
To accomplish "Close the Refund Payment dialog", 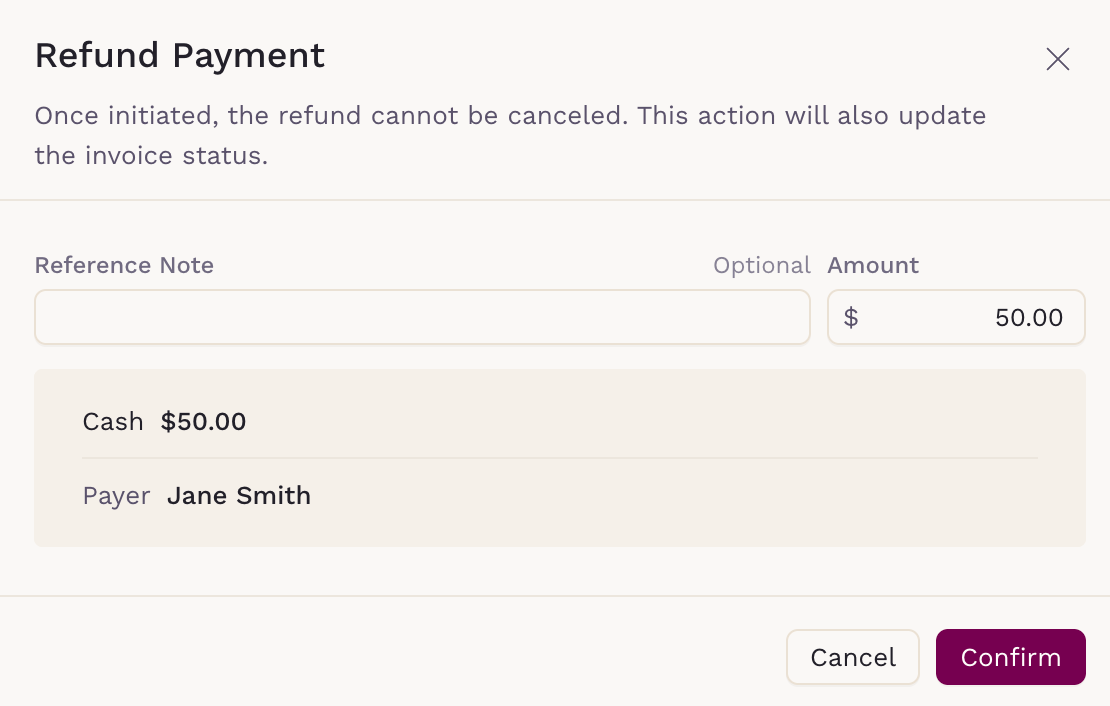I will pos(1057,59).
